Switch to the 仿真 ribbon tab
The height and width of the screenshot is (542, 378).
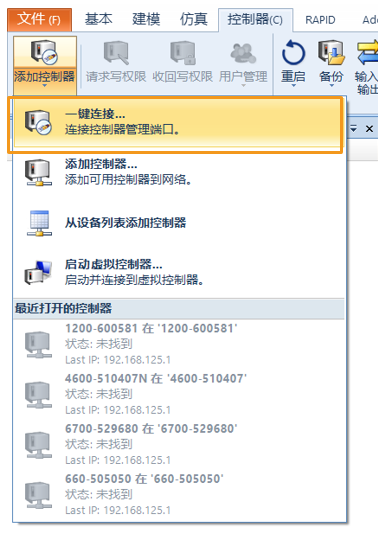(193, 19)
